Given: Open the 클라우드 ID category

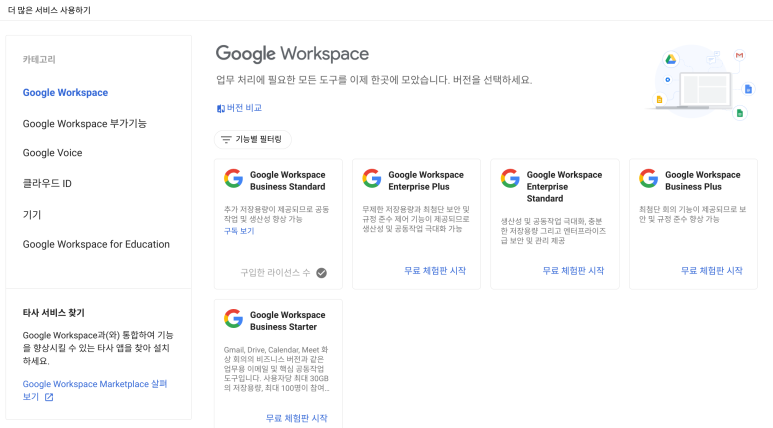Looking at the screenshot, I should click(x=47, y=183).
